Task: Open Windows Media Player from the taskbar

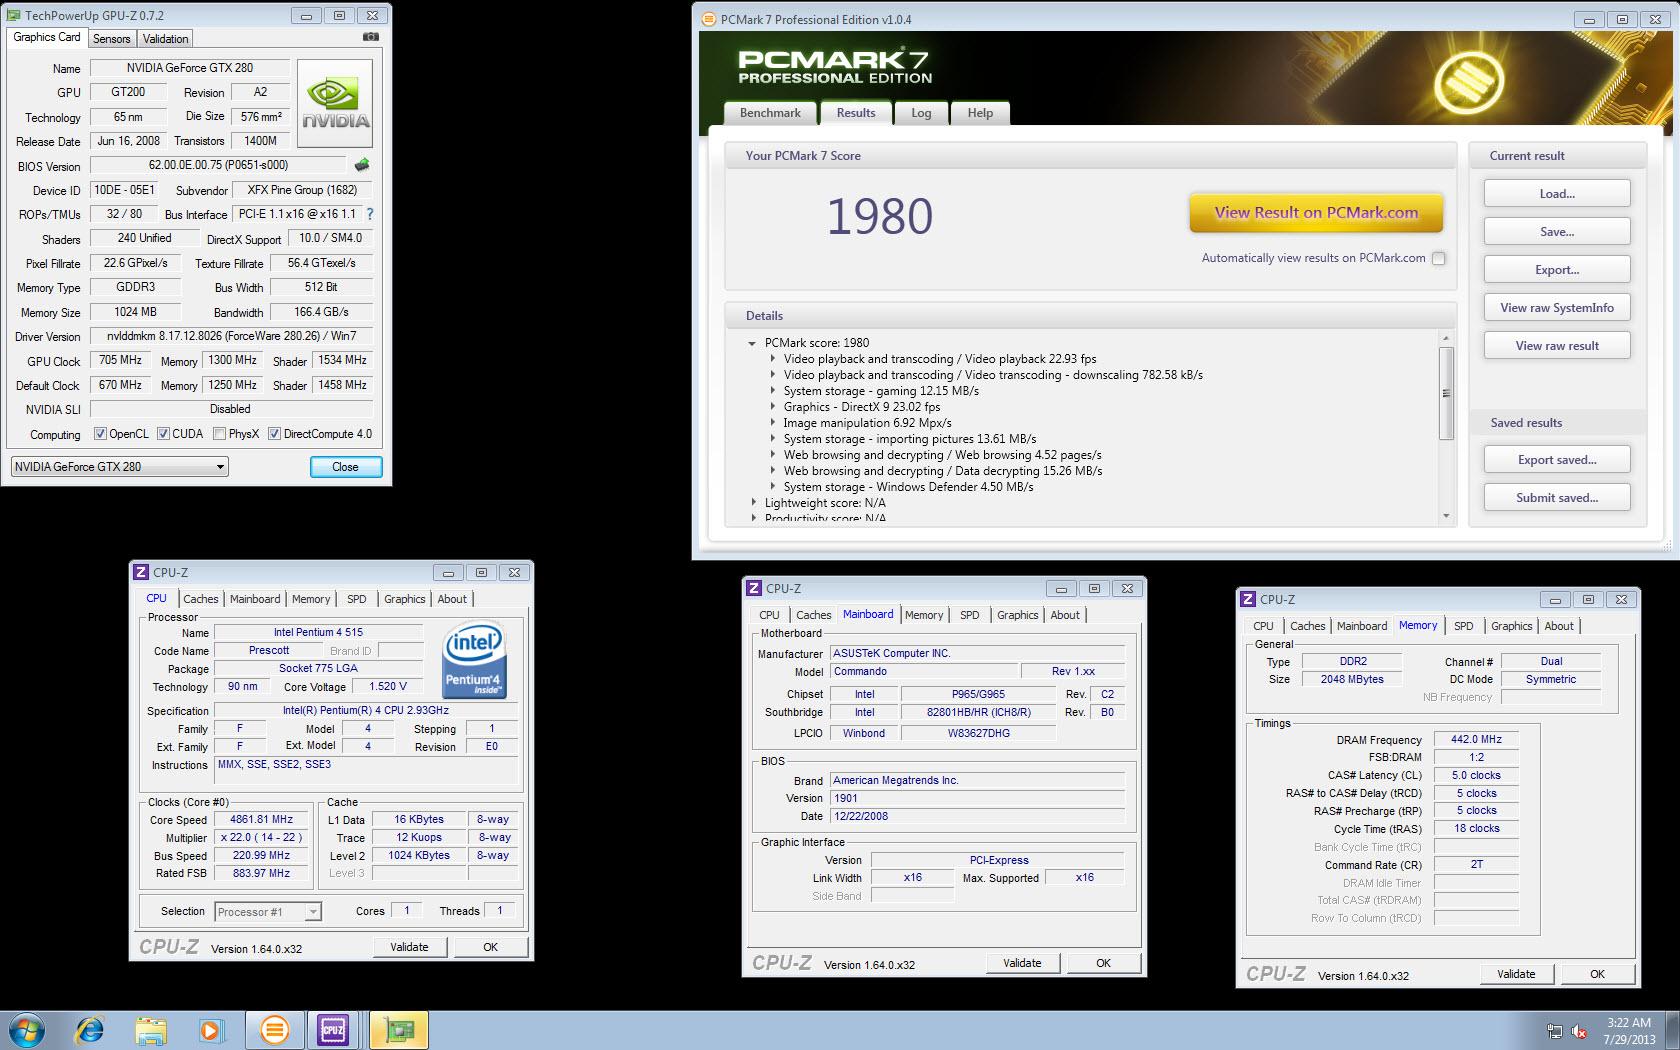Action: [x=211, y=1030]
